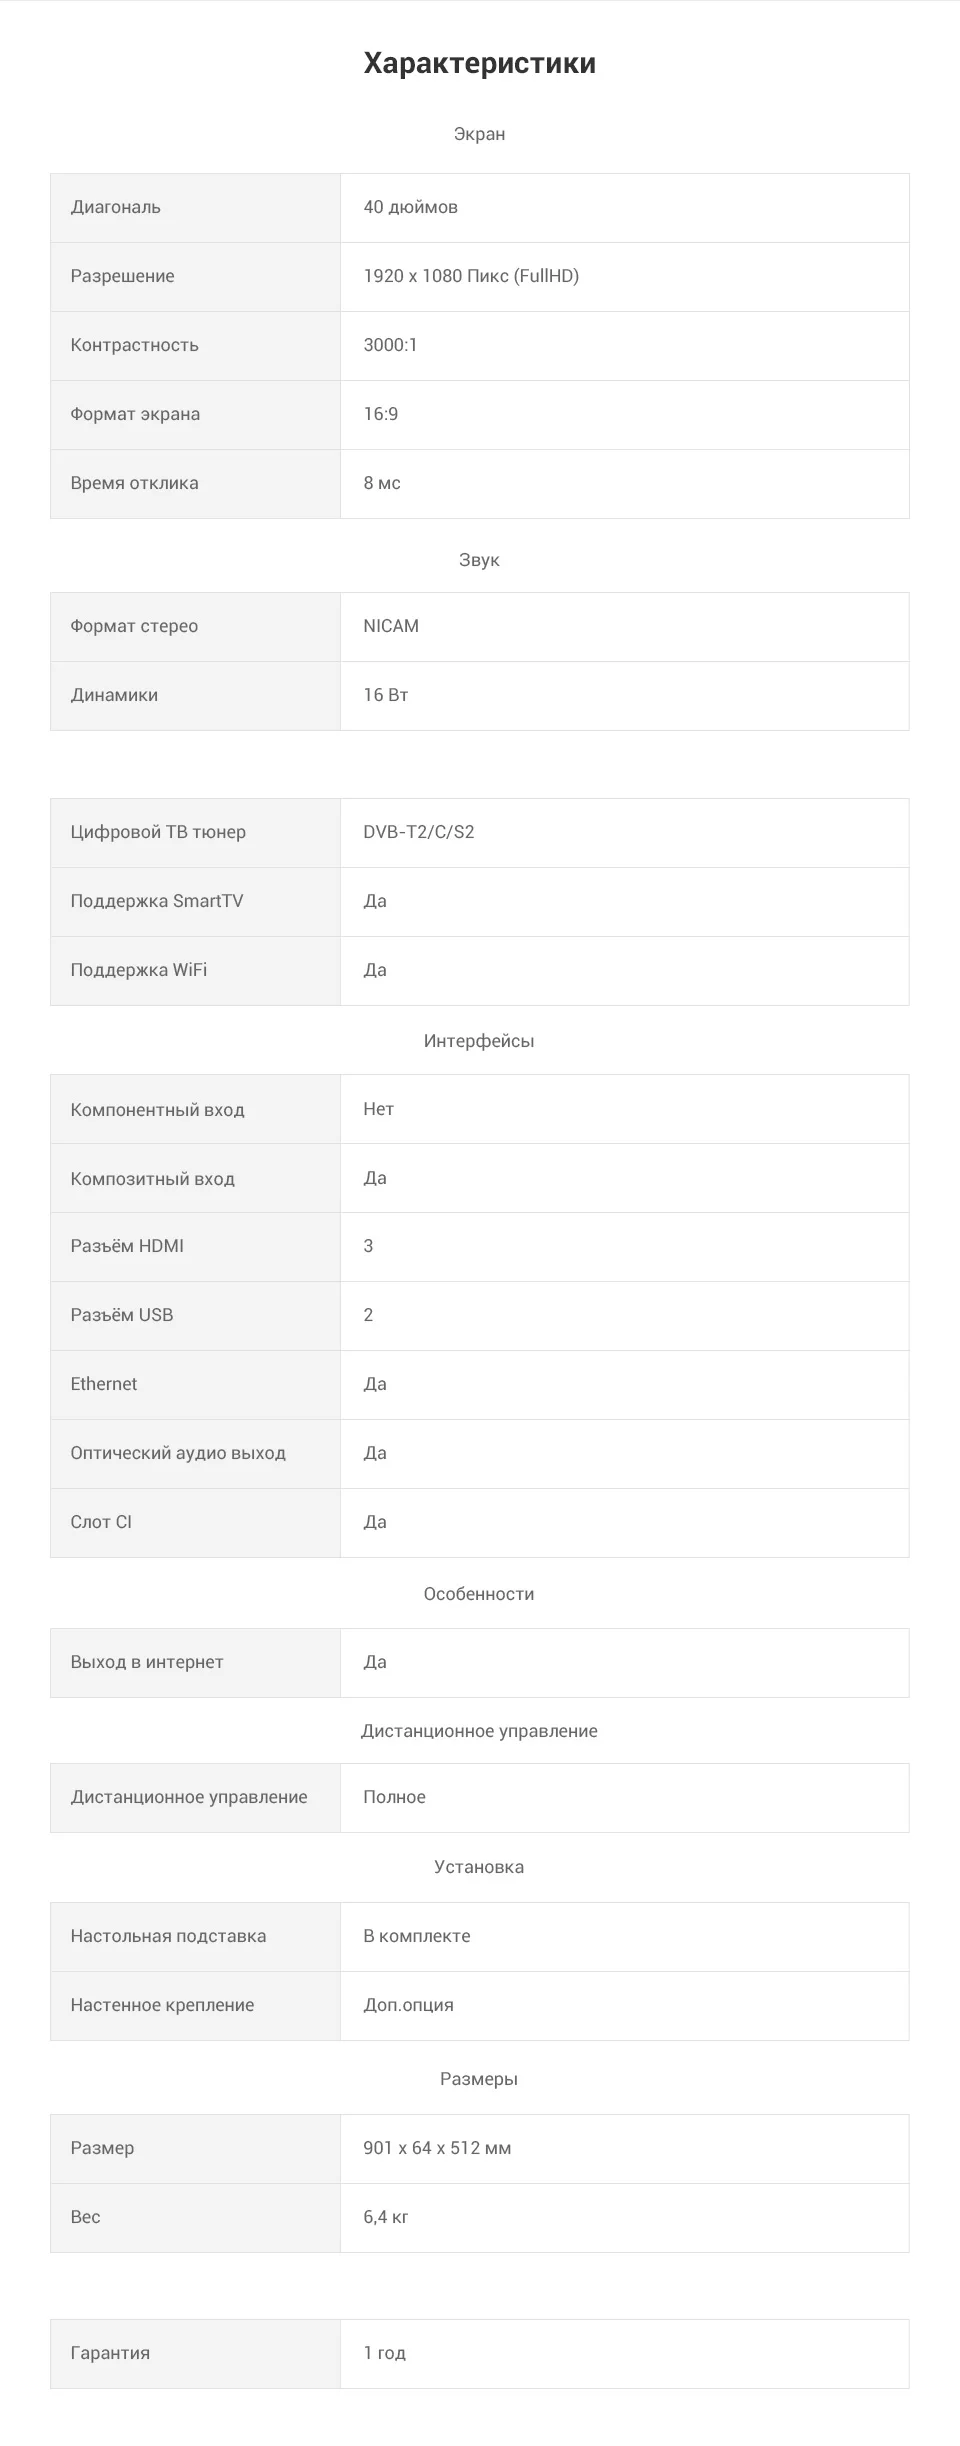Click the Формат экрана label
The image size is (960, 2446).
pos(135,414)
